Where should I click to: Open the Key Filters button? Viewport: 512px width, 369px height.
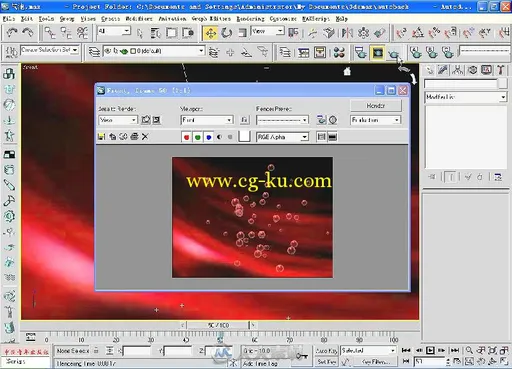click(x=376, y=361)
